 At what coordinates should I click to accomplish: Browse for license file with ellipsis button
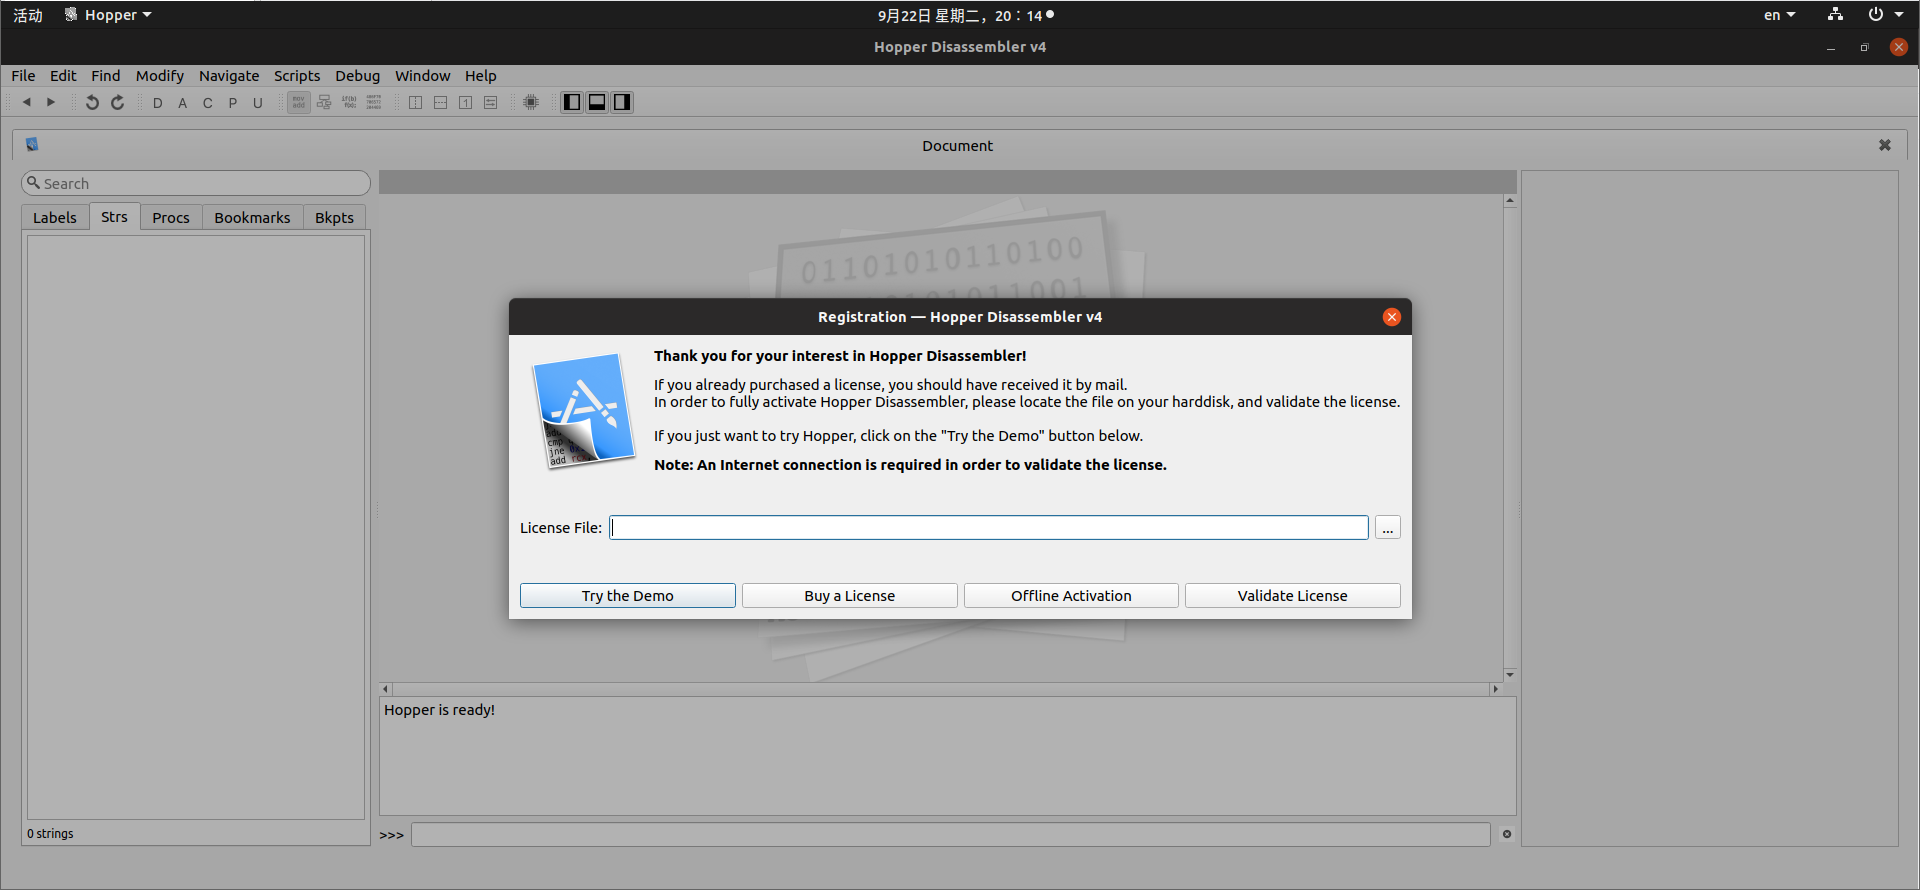[1388, 528]
